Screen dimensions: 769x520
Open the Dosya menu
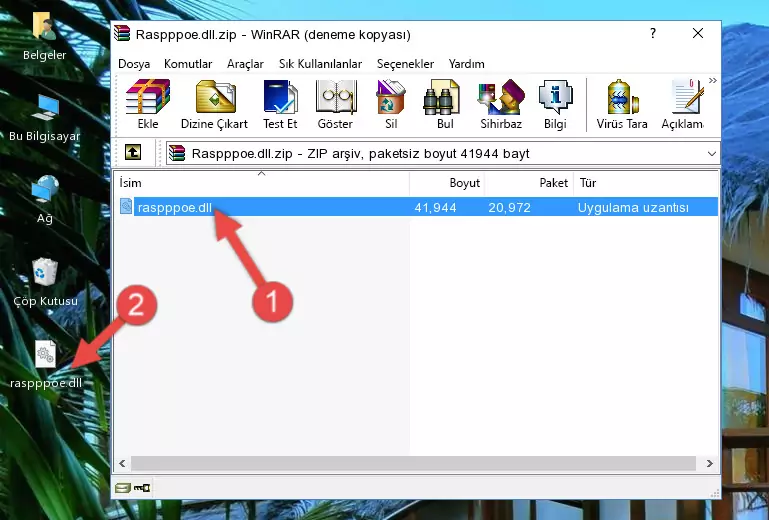[x=134, y=64]
